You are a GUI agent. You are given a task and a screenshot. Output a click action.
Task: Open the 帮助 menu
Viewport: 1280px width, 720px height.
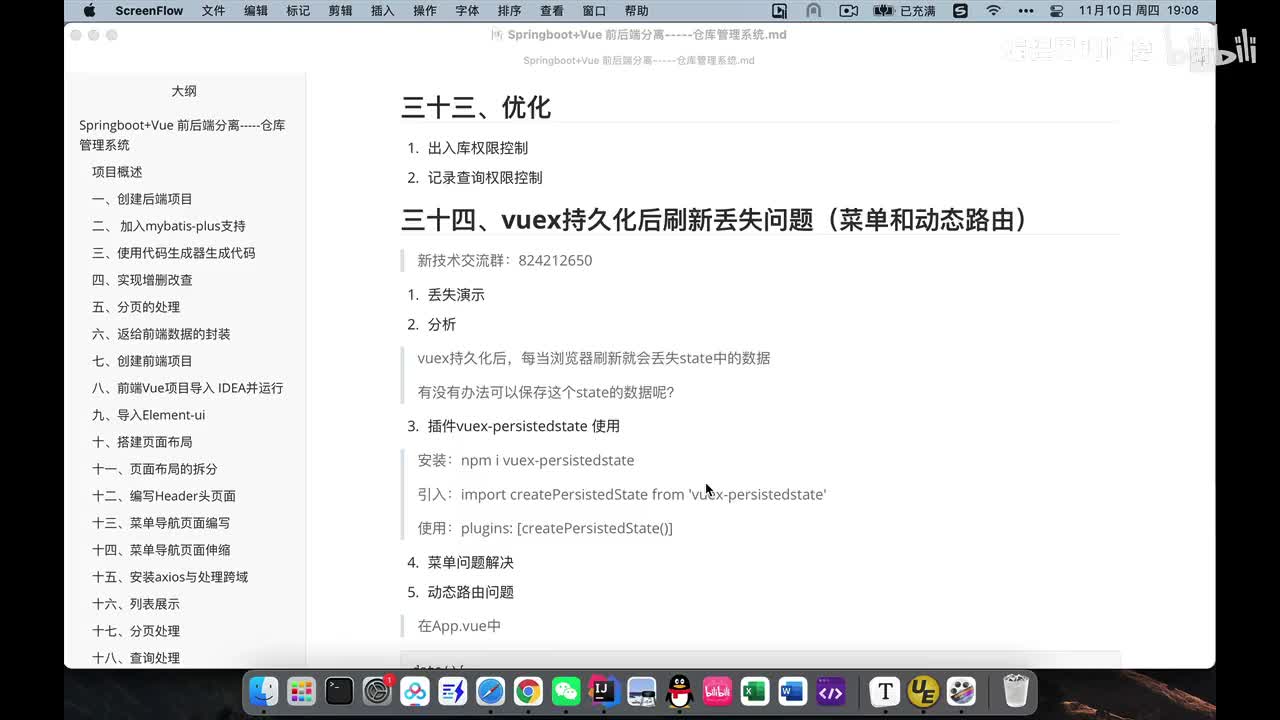tap(636, 11)
